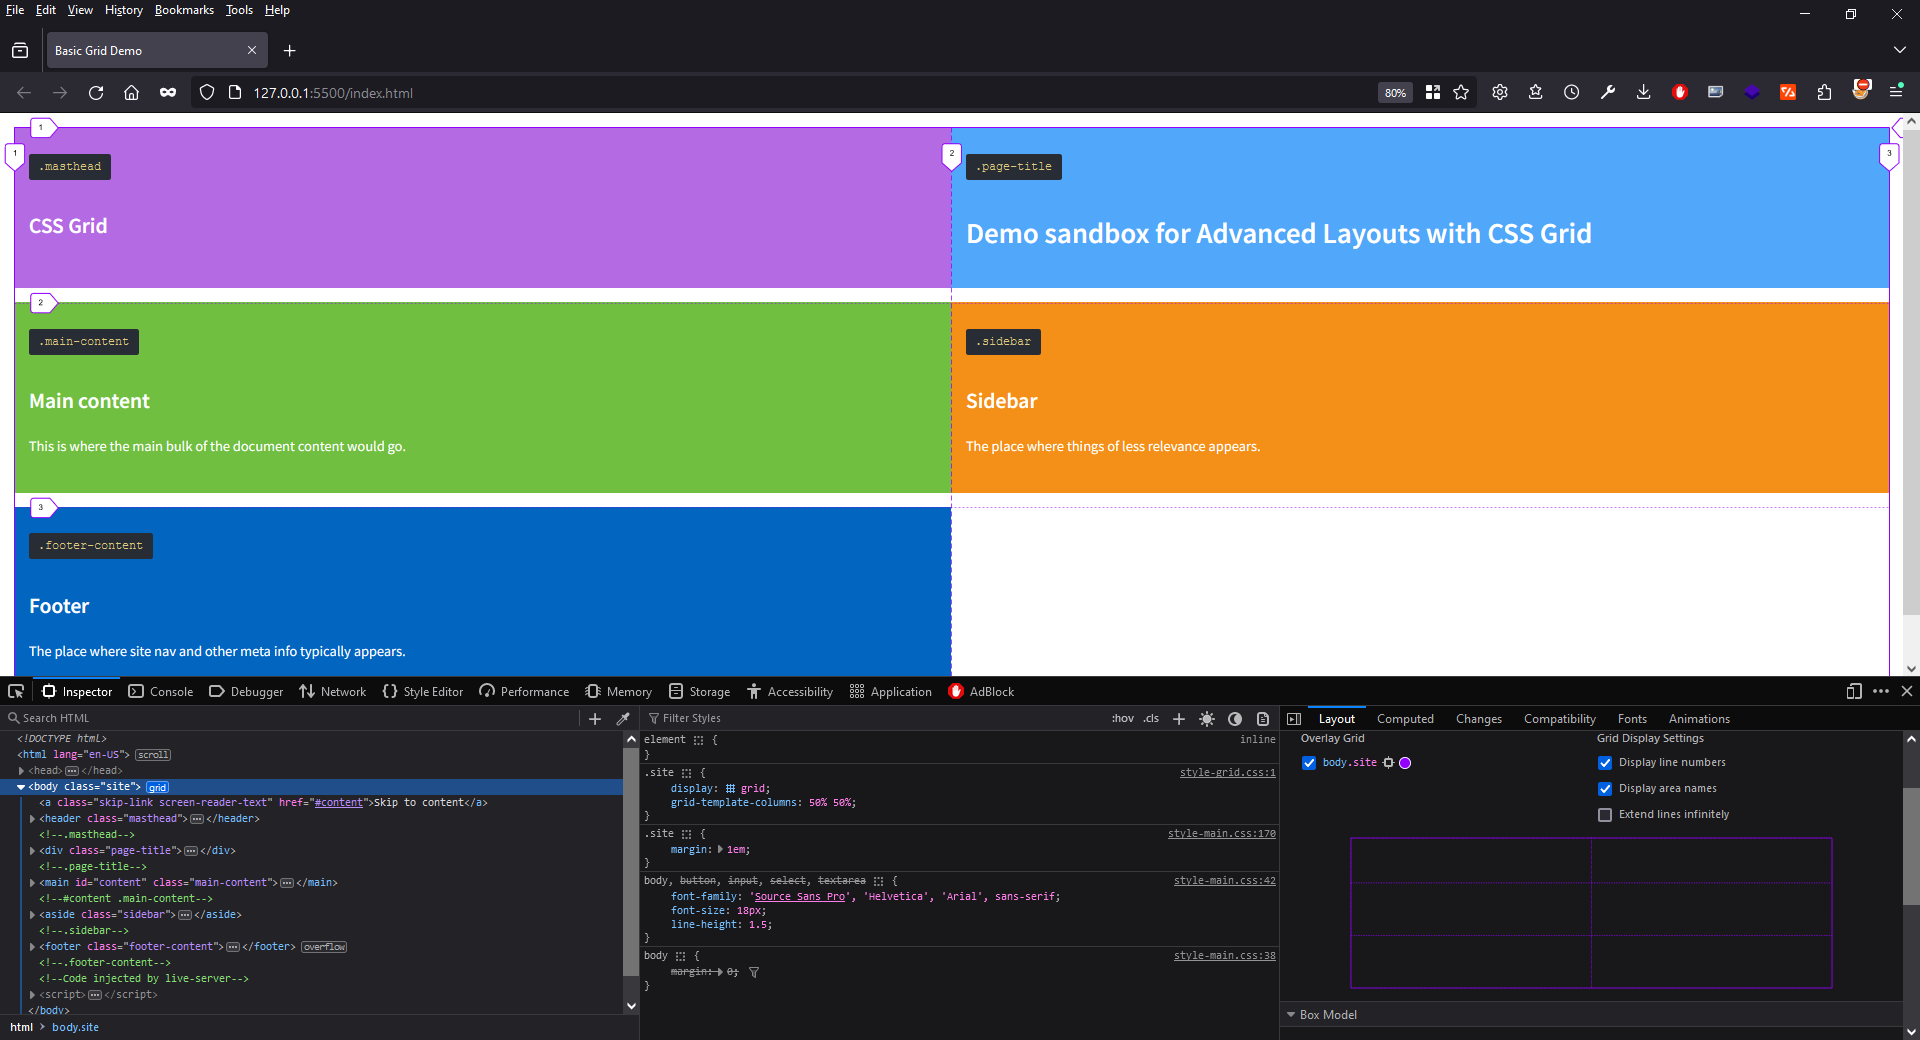Expand the div page-title node

click(x=32, y=851)
